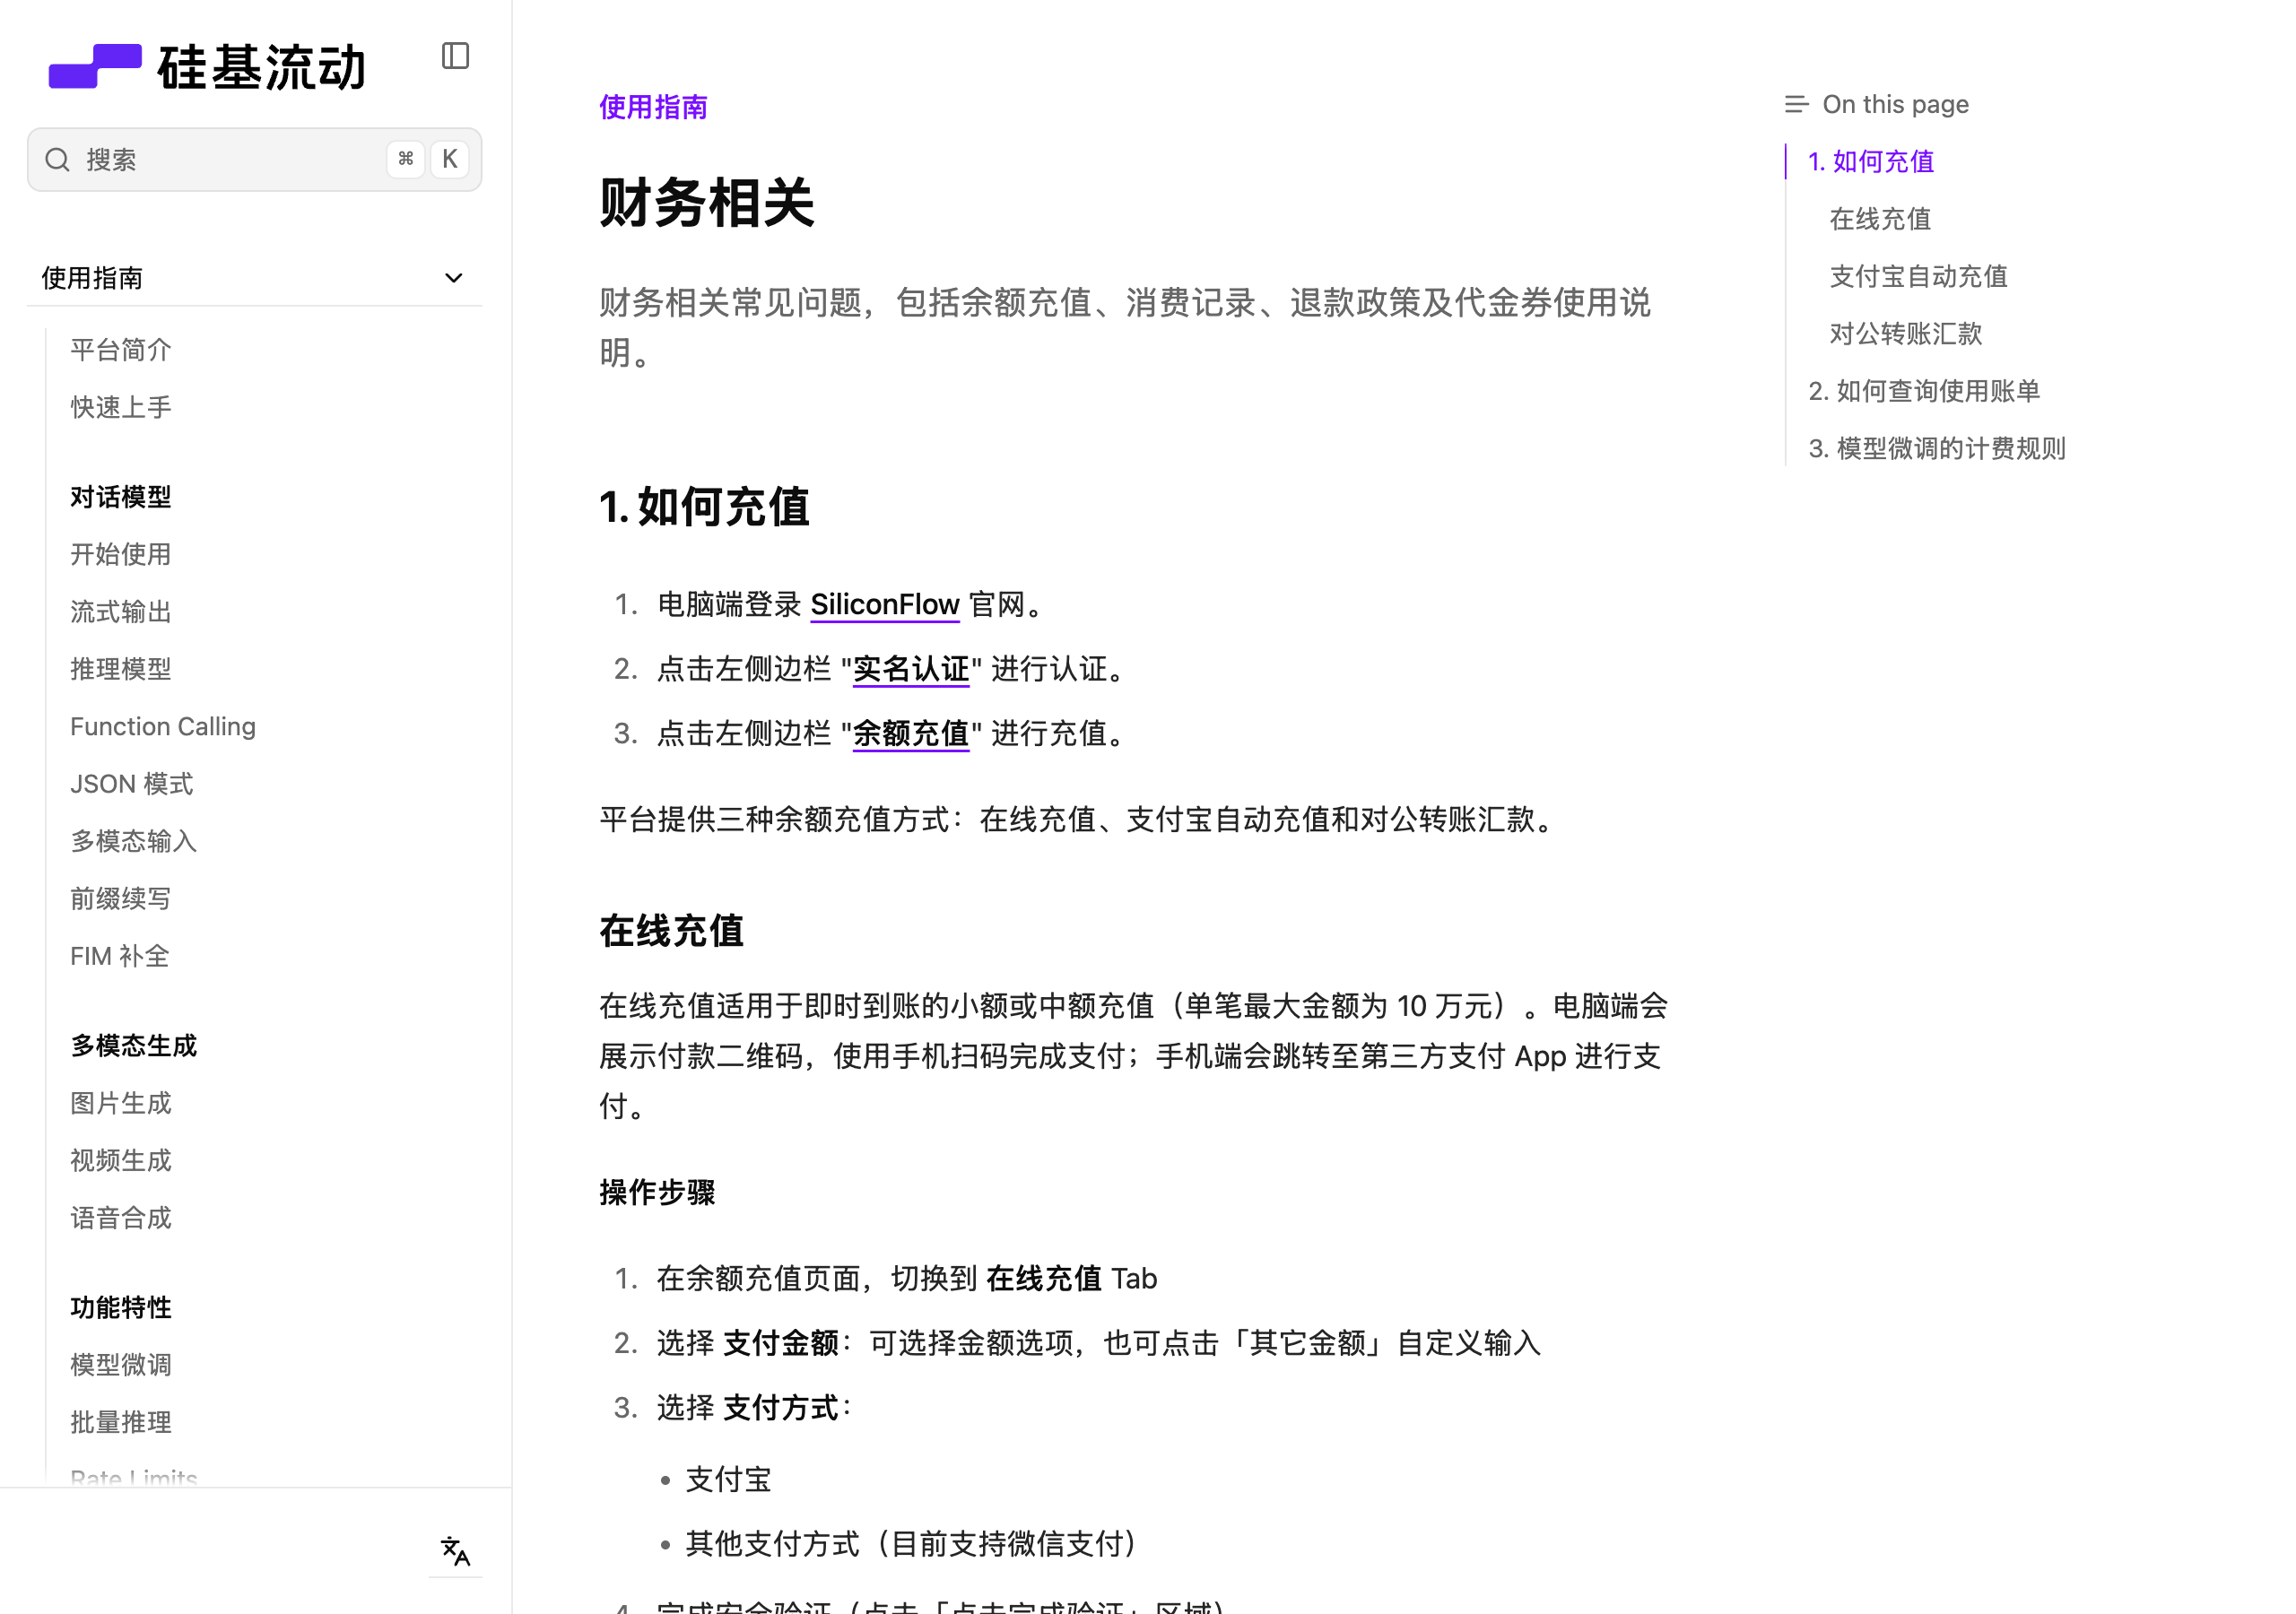Jump to 1. 如何充值 in page outline
2296x1614 pixels.
(1871, 162)
